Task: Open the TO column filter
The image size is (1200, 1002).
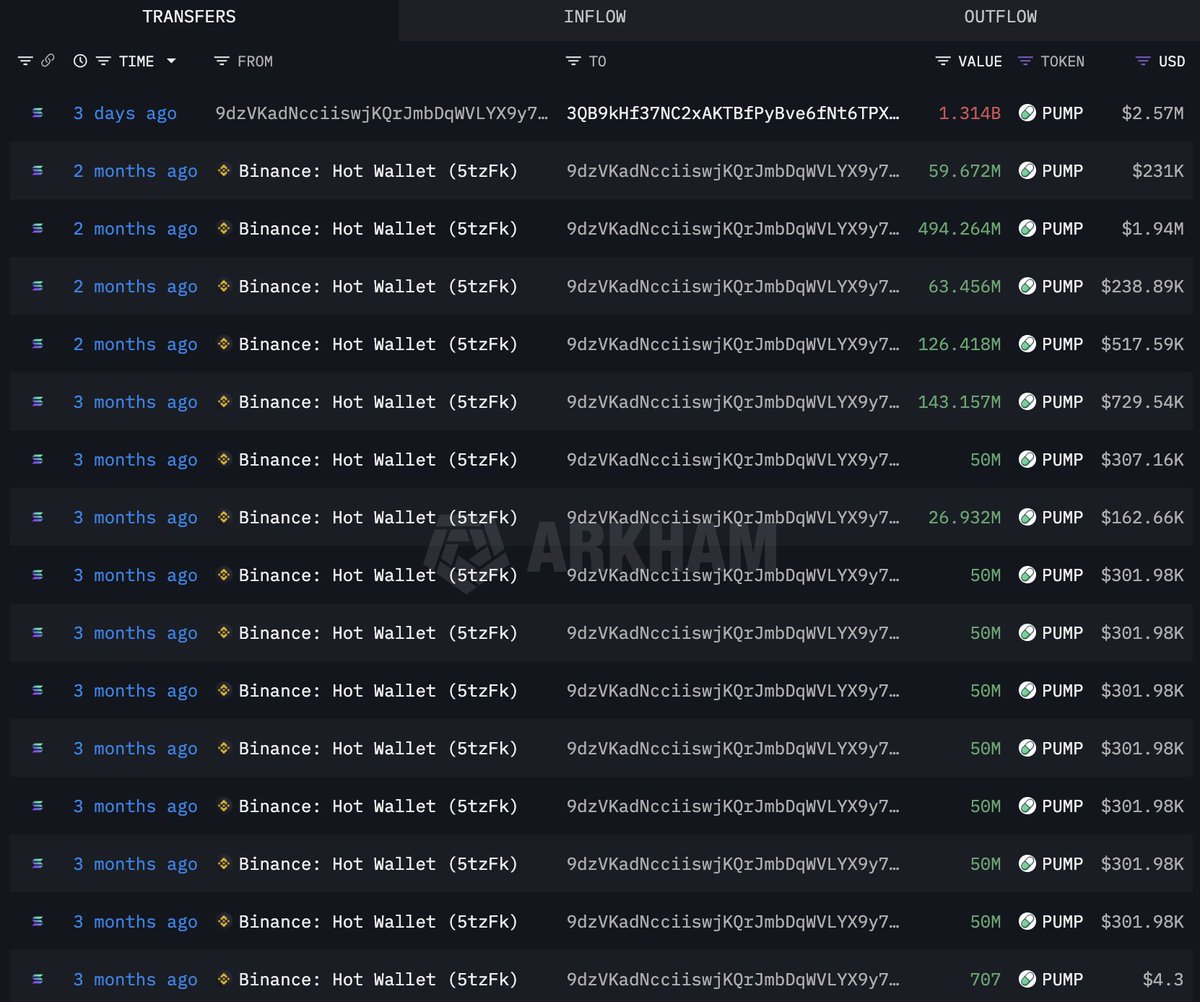Action: (573, 61)
